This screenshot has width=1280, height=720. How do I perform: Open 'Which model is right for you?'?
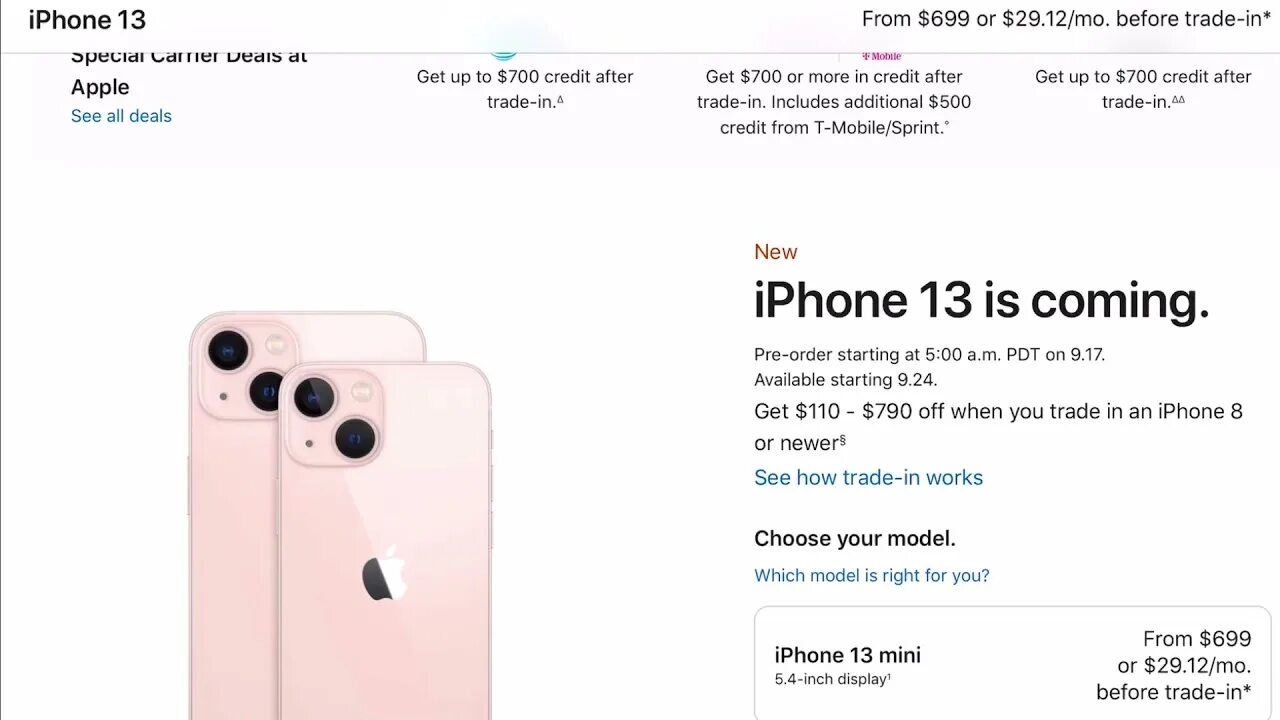click(872, 576)
